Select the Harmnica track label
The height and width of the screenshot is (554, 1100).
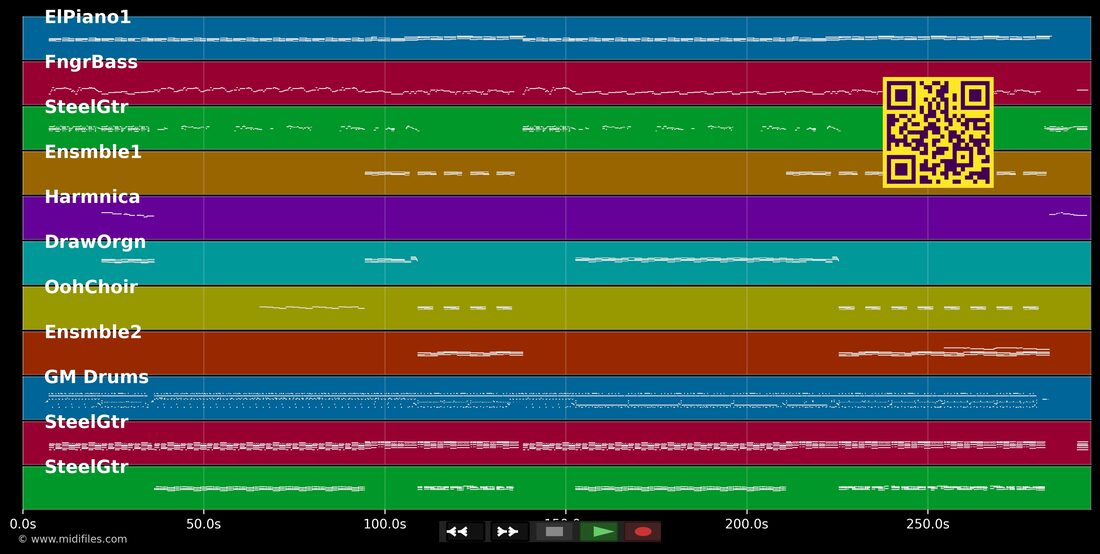click(x=92, y=196)
